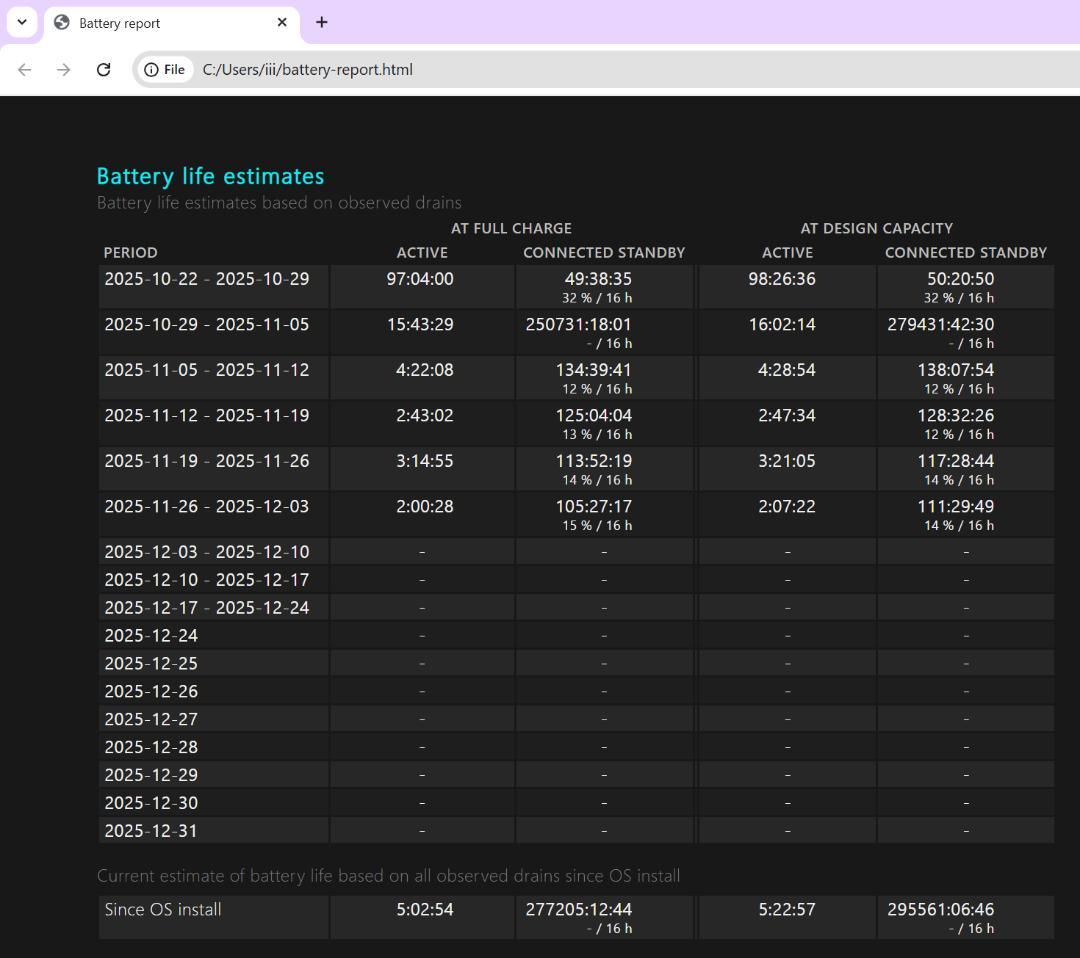Click the Since OS install row label
Screen dimensions: 1080x958
163,909
